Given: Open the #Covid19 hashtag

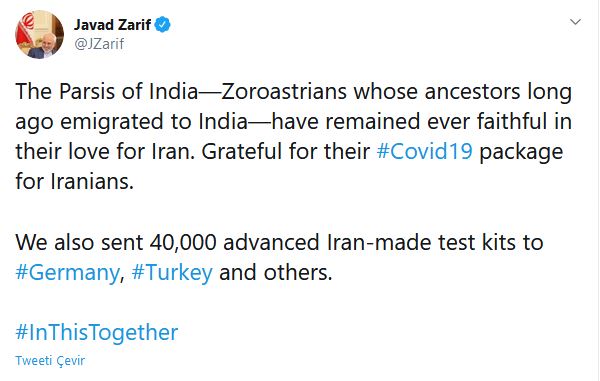Looking at the screenshot, I should 424,151.
